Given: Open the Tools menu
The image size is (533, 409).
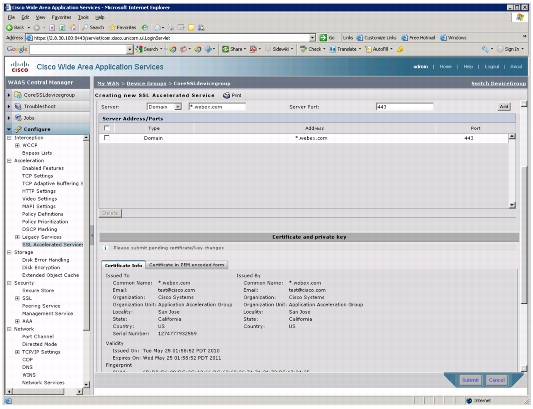Looking at the screenshot, I should [83, 17].
